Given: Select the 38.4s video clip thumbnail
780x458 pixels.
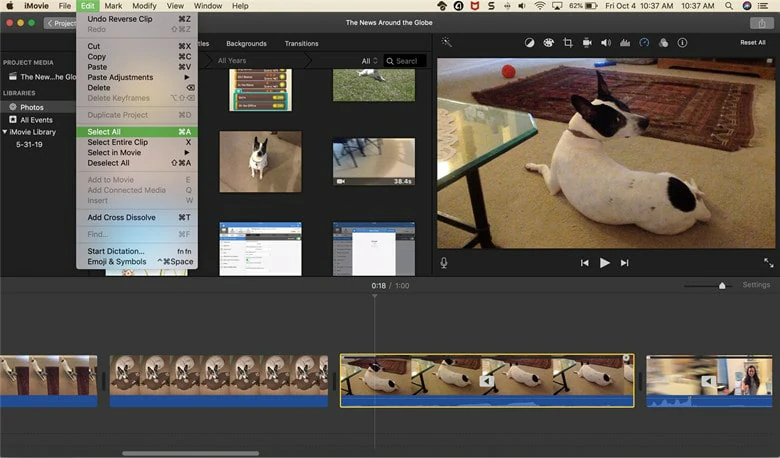Looking at the screenshot, I should coord(374,162).
